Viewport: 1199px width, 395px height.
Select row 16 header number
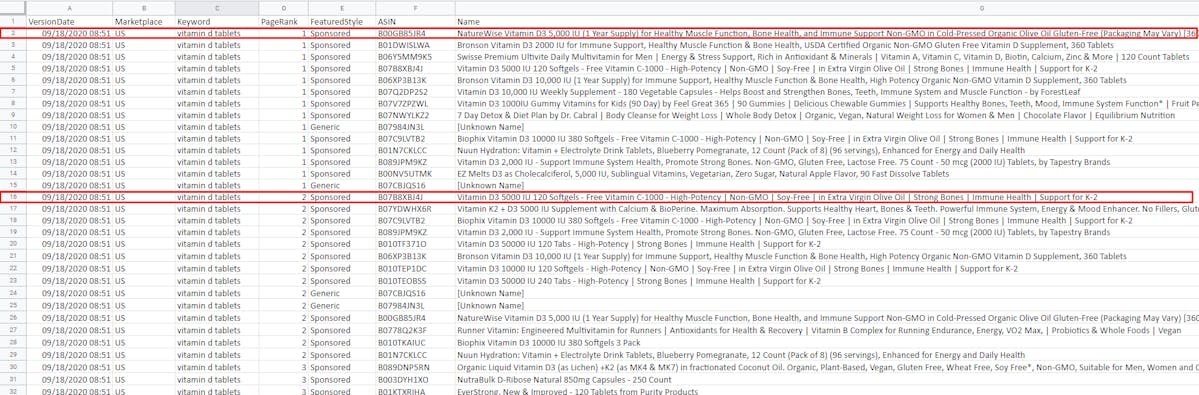(13, 197)
